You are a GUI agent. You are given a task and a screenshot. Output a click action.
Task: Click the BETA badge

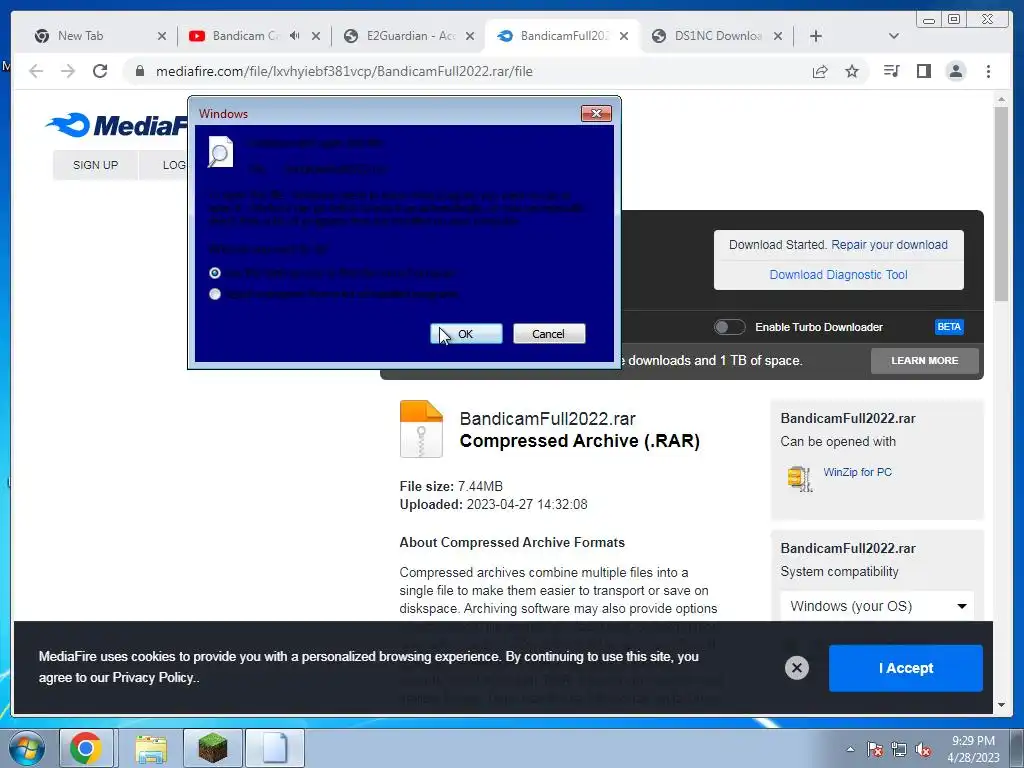949,327
